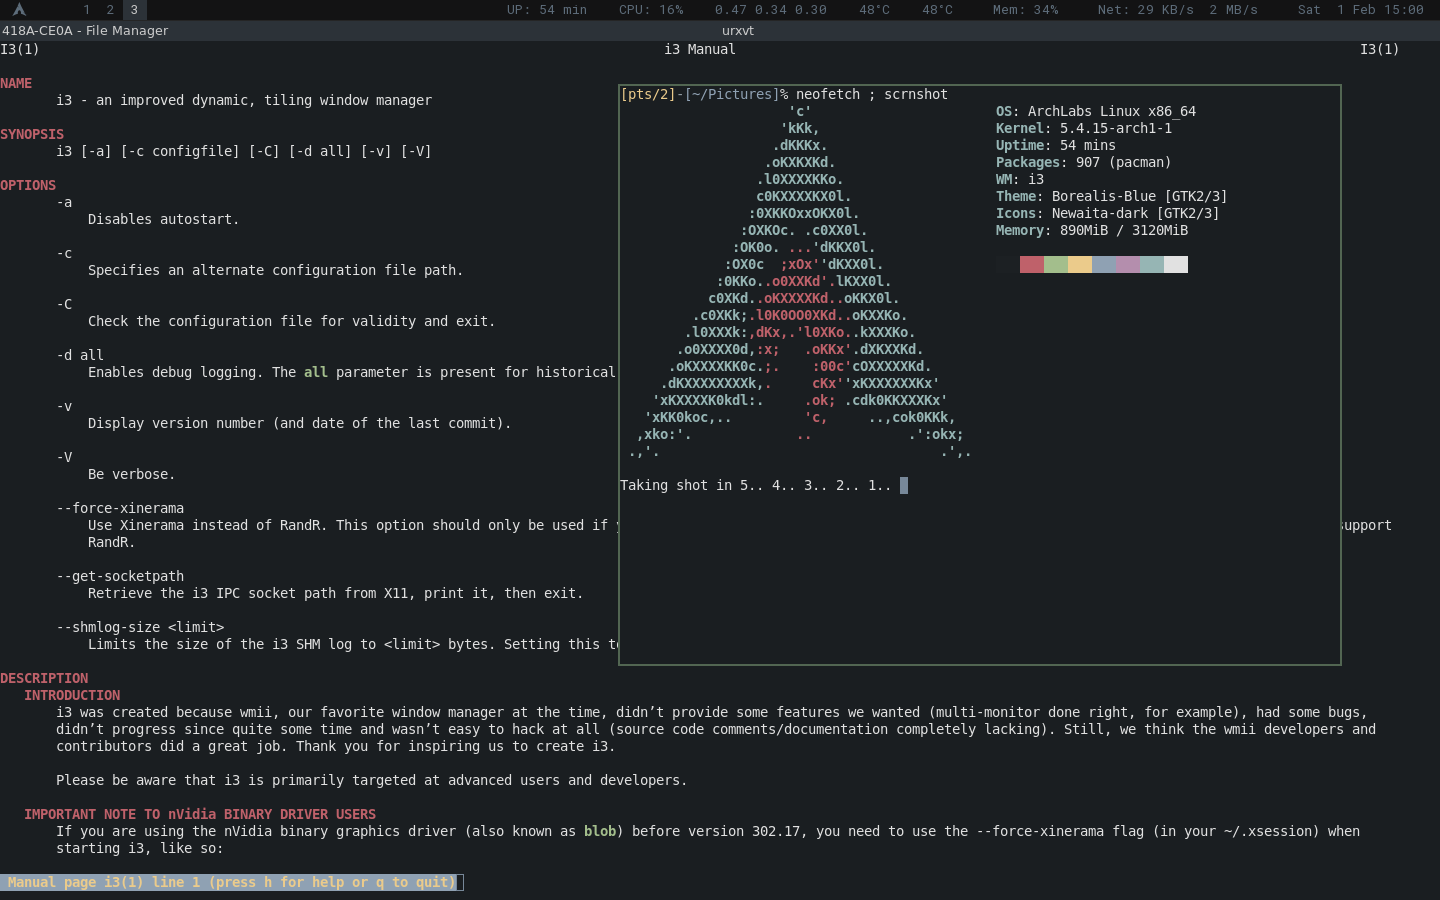1440x900 pixels.
Task: Switch to workspace 2
Action: click(111, 10)
